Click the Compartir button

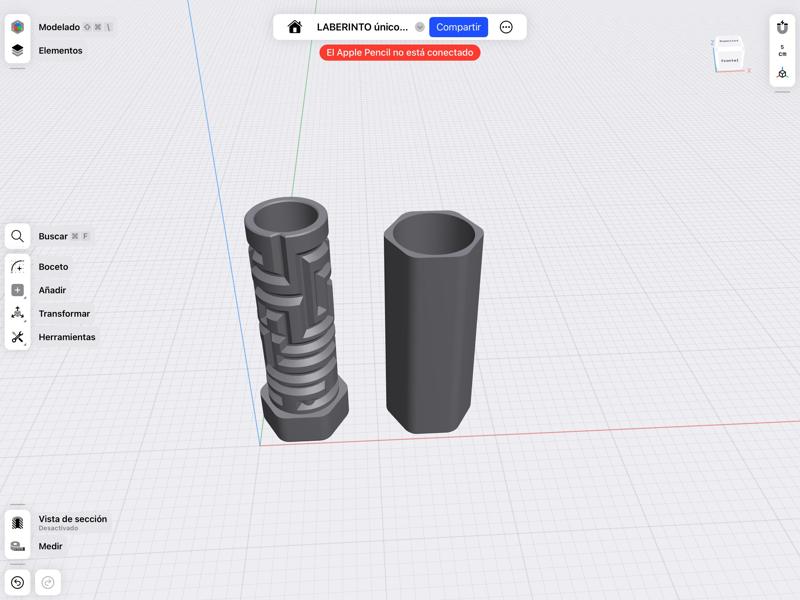458,27
